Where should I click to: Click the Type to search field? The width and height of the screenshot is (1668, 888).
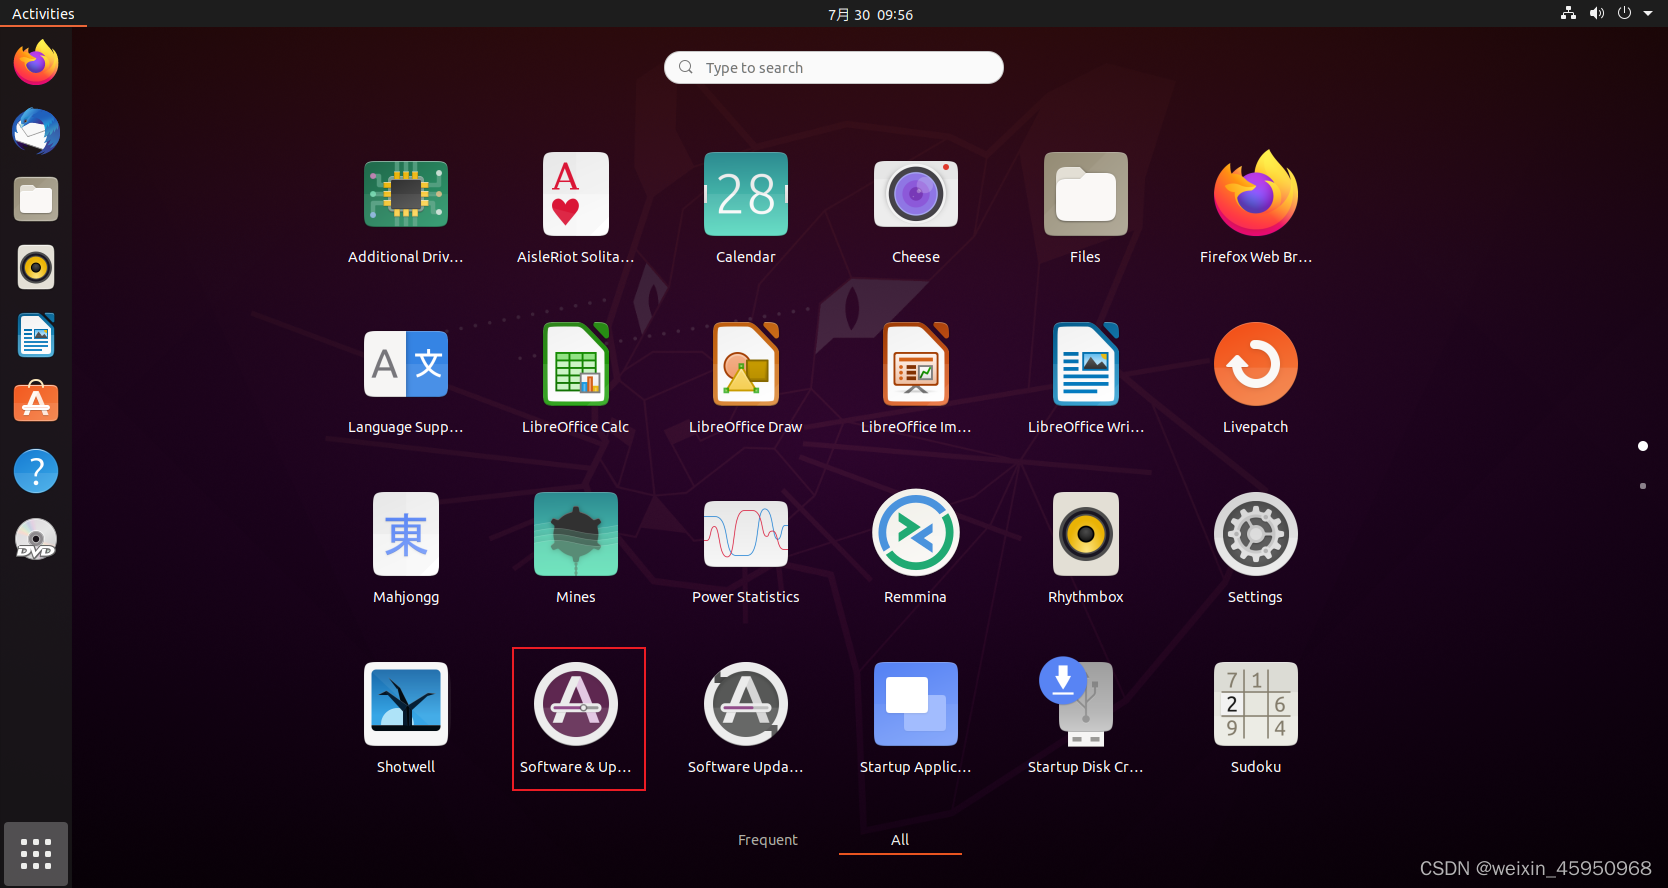coord(834,67)
